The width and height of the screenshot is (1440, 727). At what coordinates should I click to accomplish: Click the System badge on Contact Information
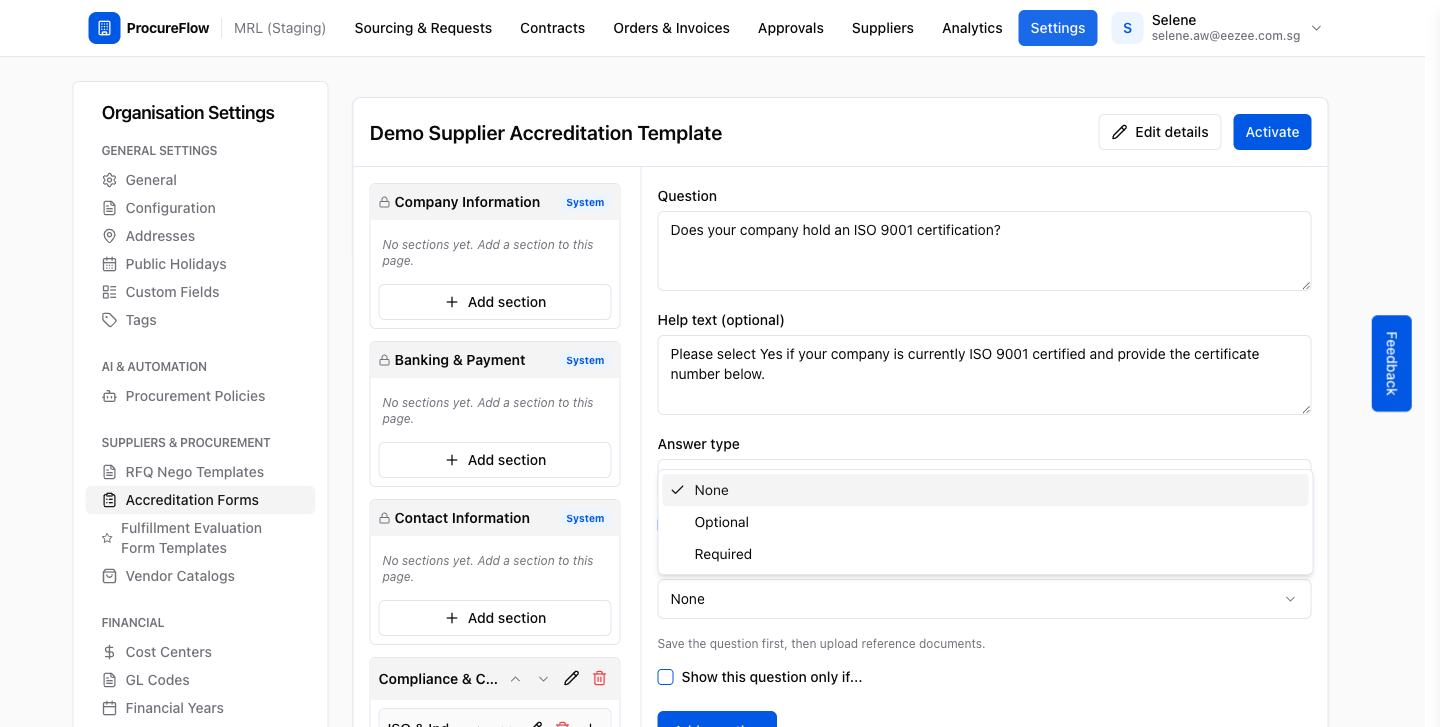(x=585, y=518)
